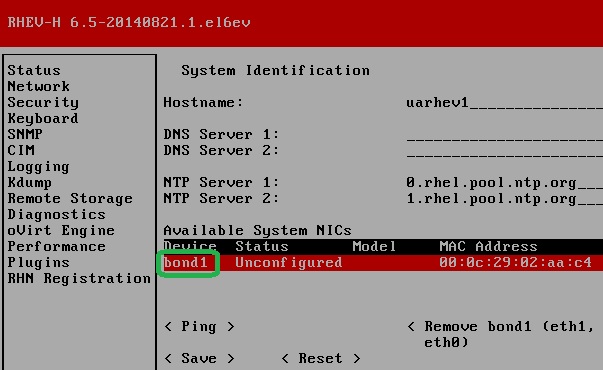This screenshot has height=370, width=603.
Task: Open the CIM menu entry
Action: (21, 150)
